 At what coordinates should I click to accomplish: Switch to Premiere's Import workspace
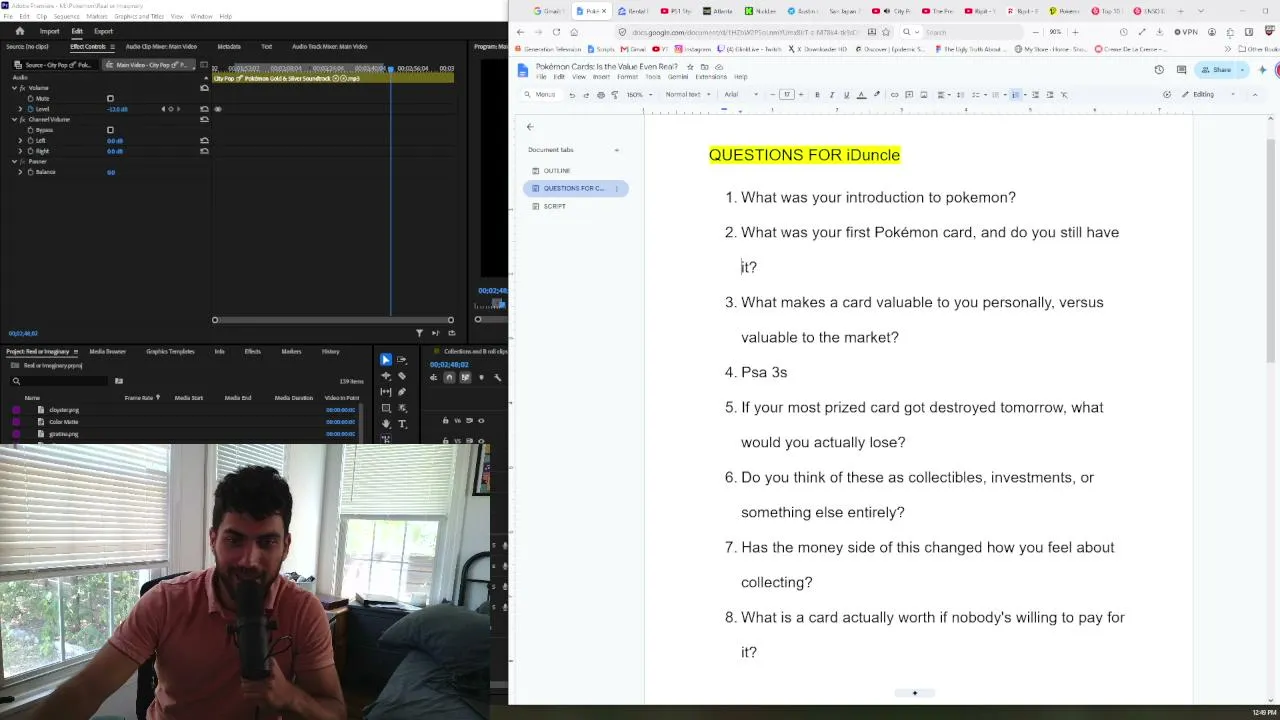[x=49, y=31]
